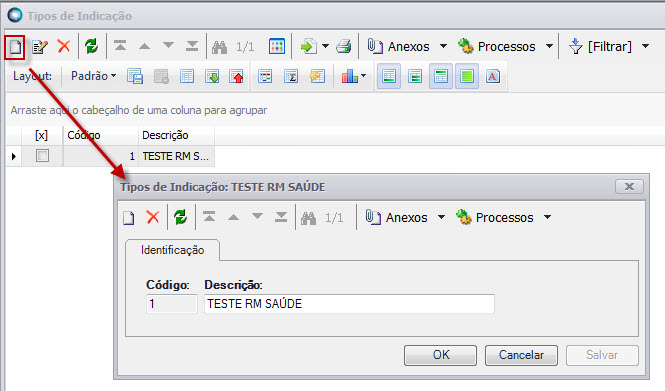Toggle the green rows grid view button
665x391 pixels.
click(x=415, y=76)
